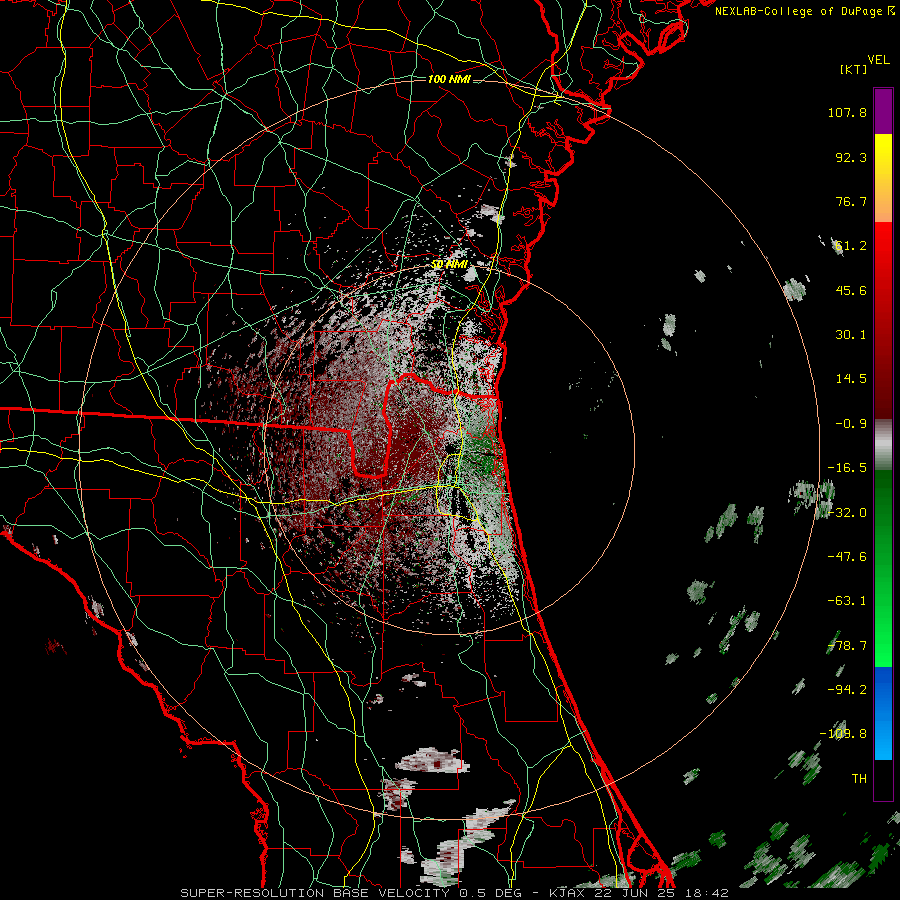Click the VEL label above the color scale
This screenshot has height=900, width=900.
(879, 60)
